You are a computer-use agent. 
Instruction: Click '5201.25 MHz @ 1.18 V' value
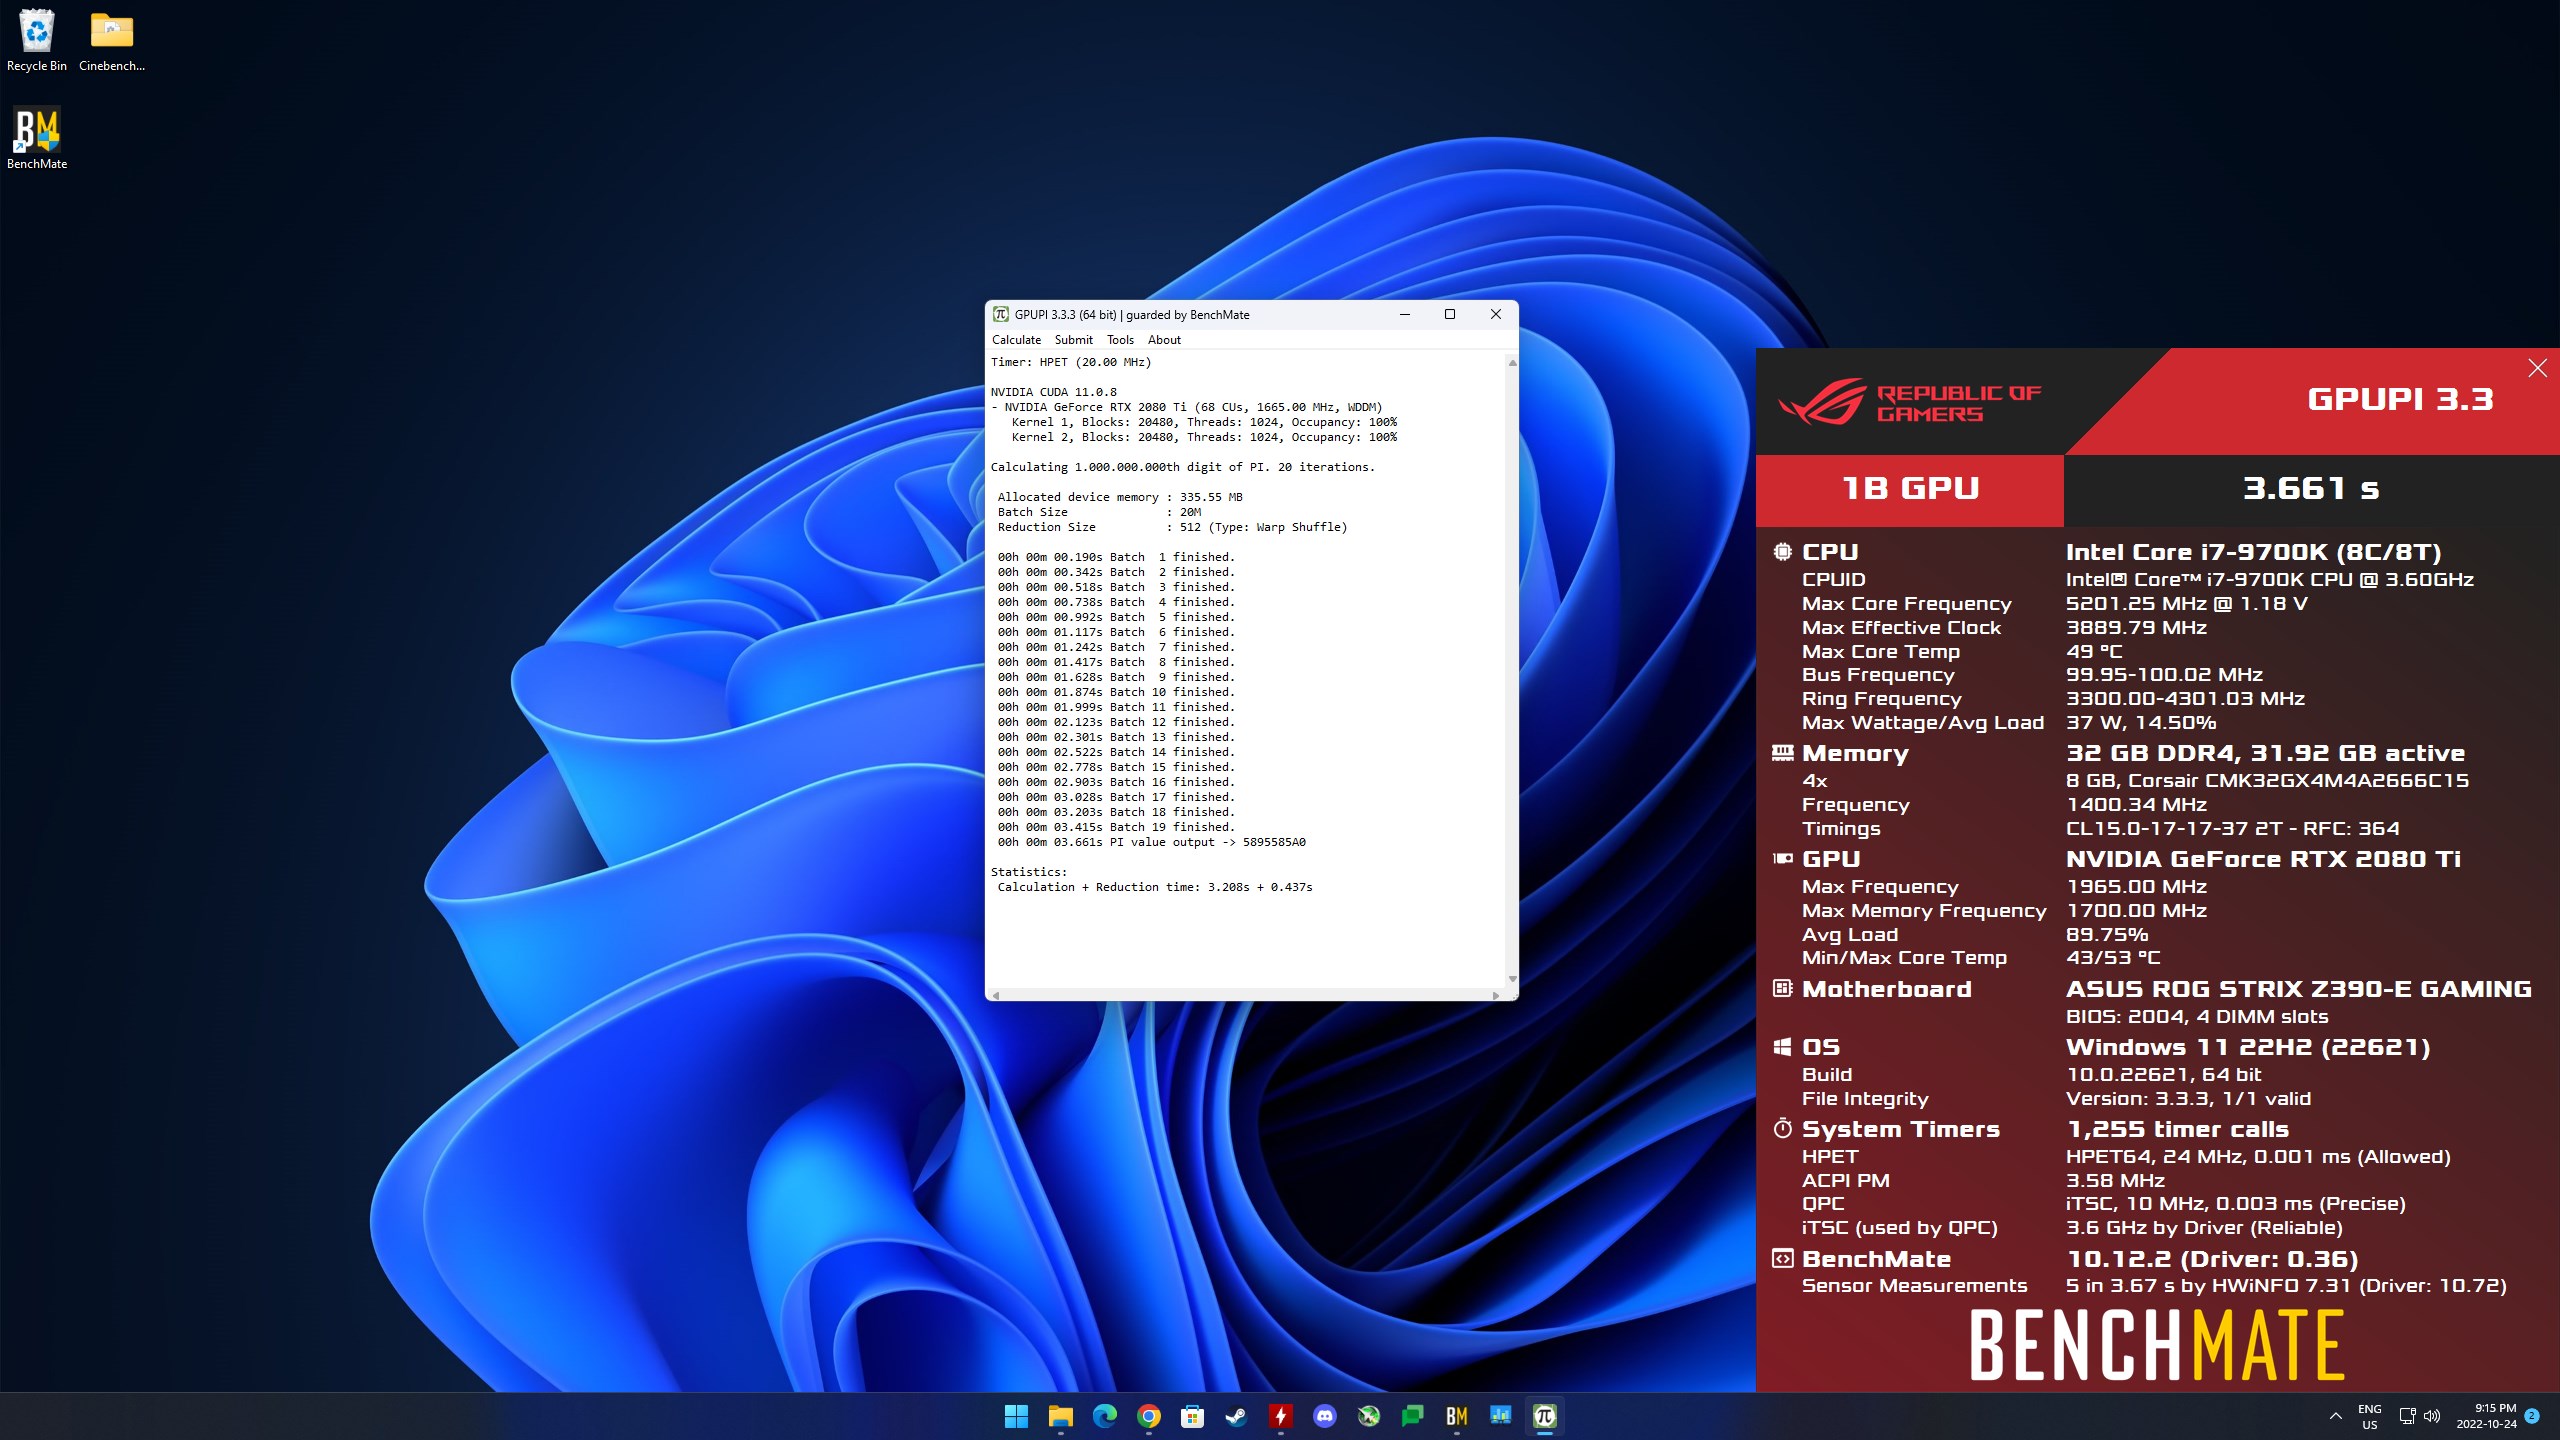point(2186,603)
